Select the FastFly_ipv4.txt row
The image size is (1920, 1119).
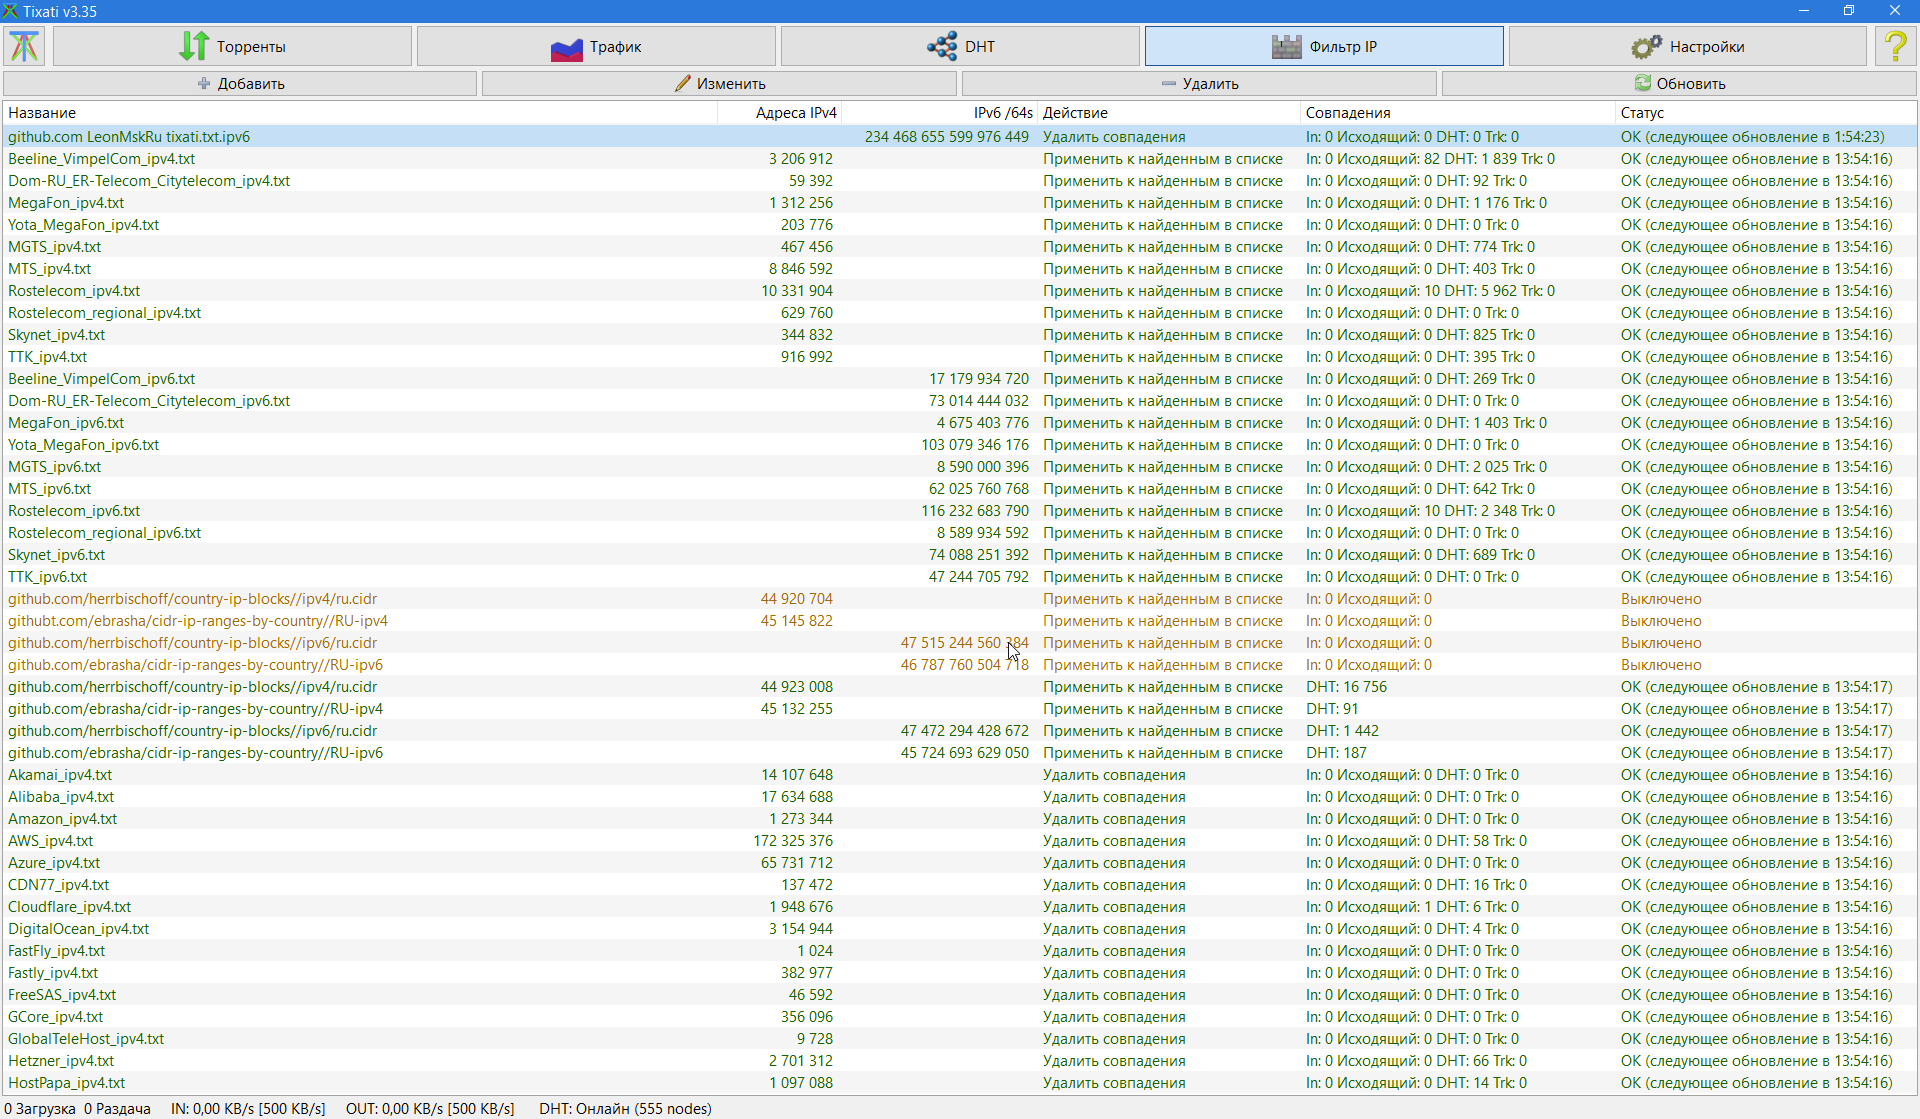point(960,951)
